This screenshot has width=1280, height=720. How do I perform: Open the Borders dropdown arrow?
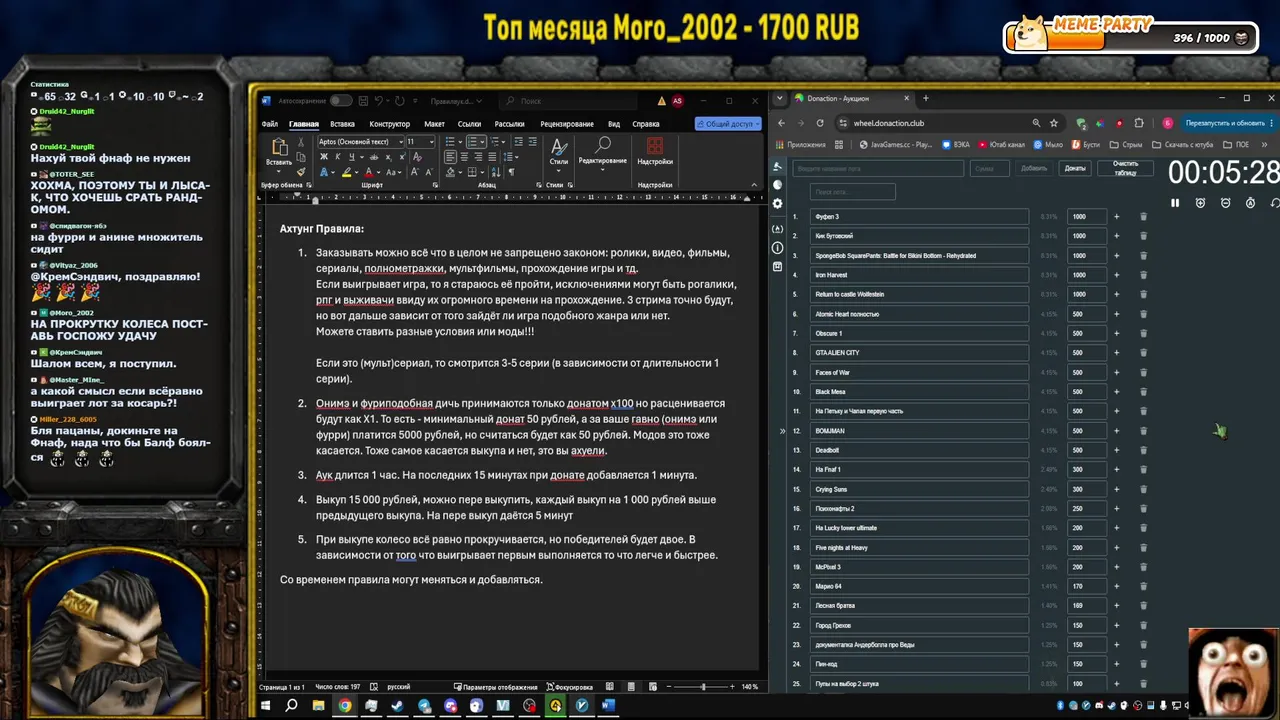coord(482,172)
